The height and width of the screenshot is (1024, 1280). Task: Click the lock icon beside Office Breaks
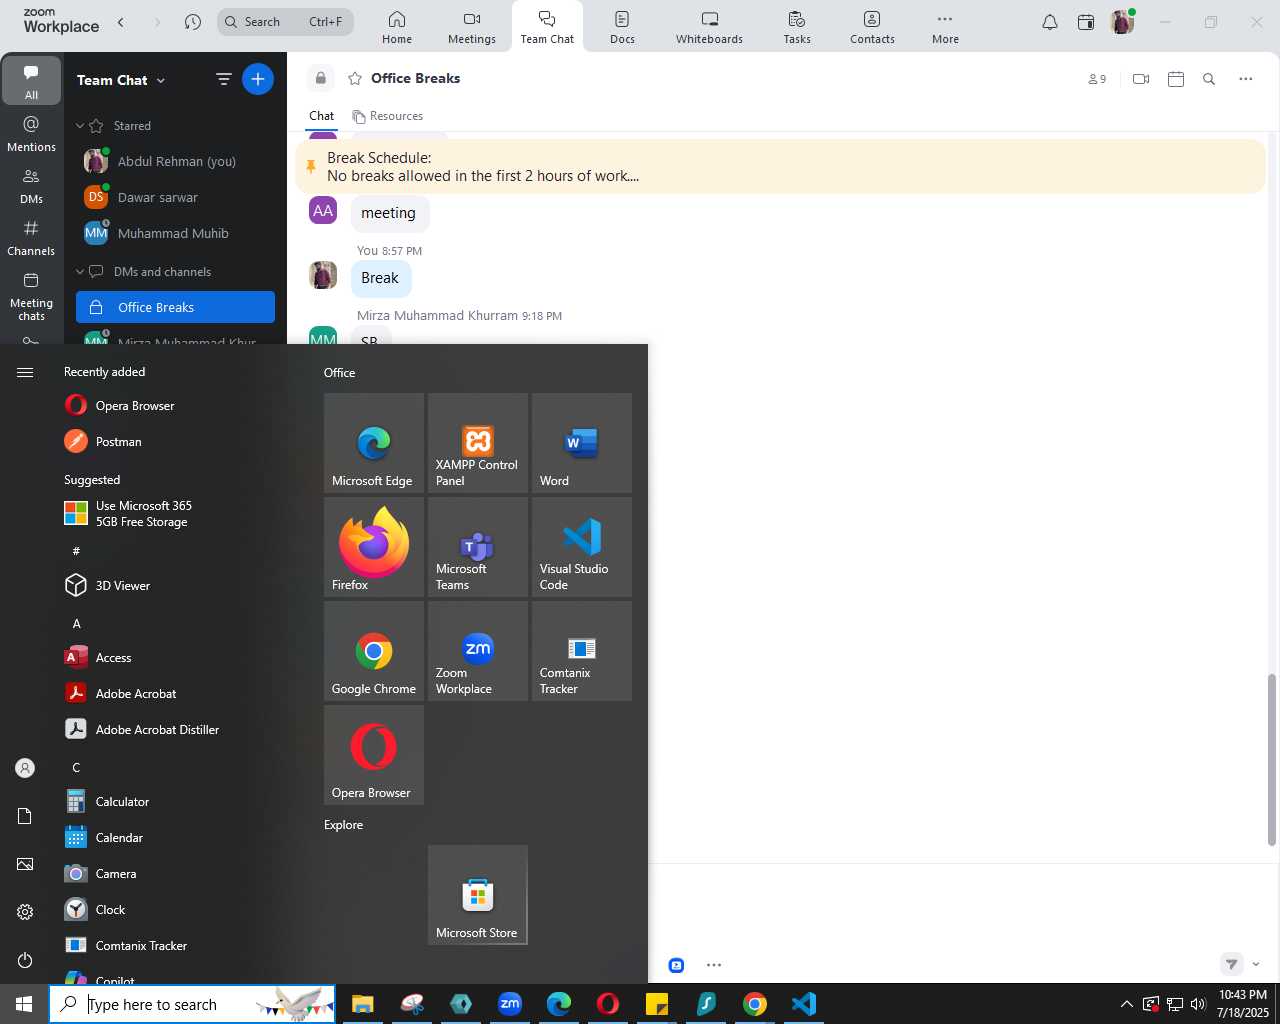point(320,78)
